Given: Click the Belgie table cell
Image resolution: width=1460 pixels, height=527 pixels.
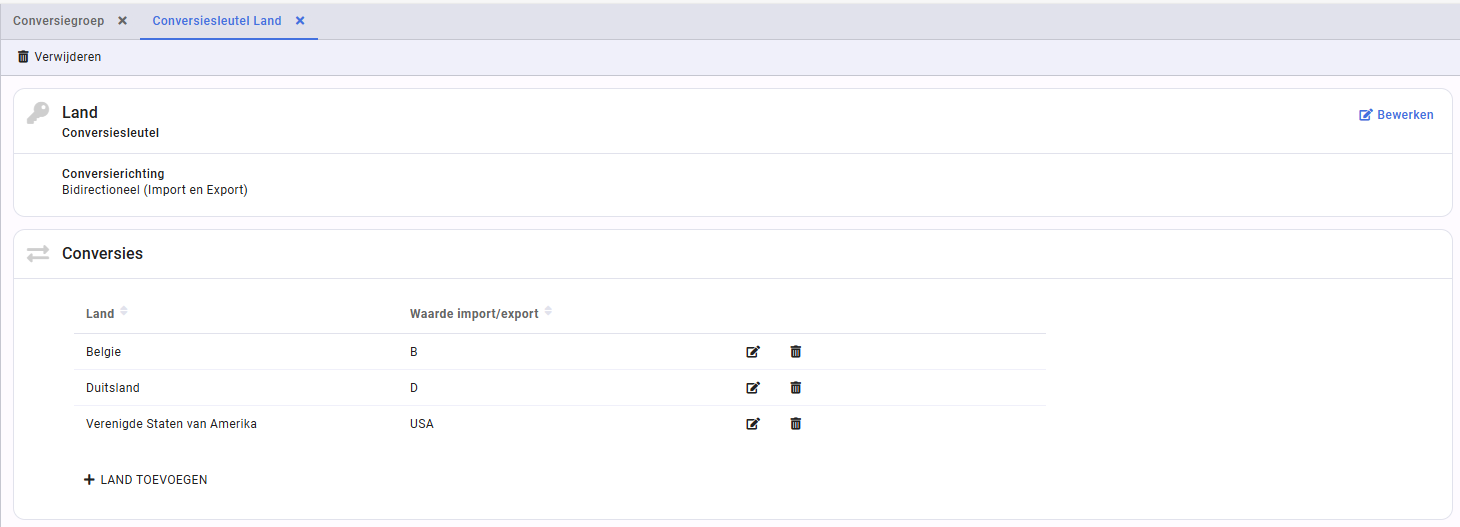Looking at the screenshot, I should click(104, 352).
